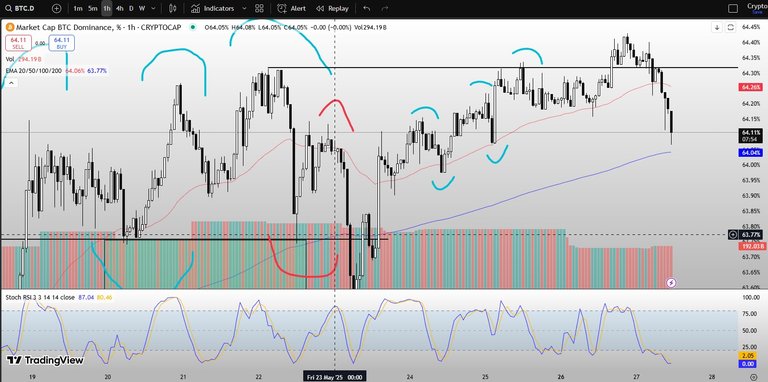Switch to the weekly W timeframe

142,8
